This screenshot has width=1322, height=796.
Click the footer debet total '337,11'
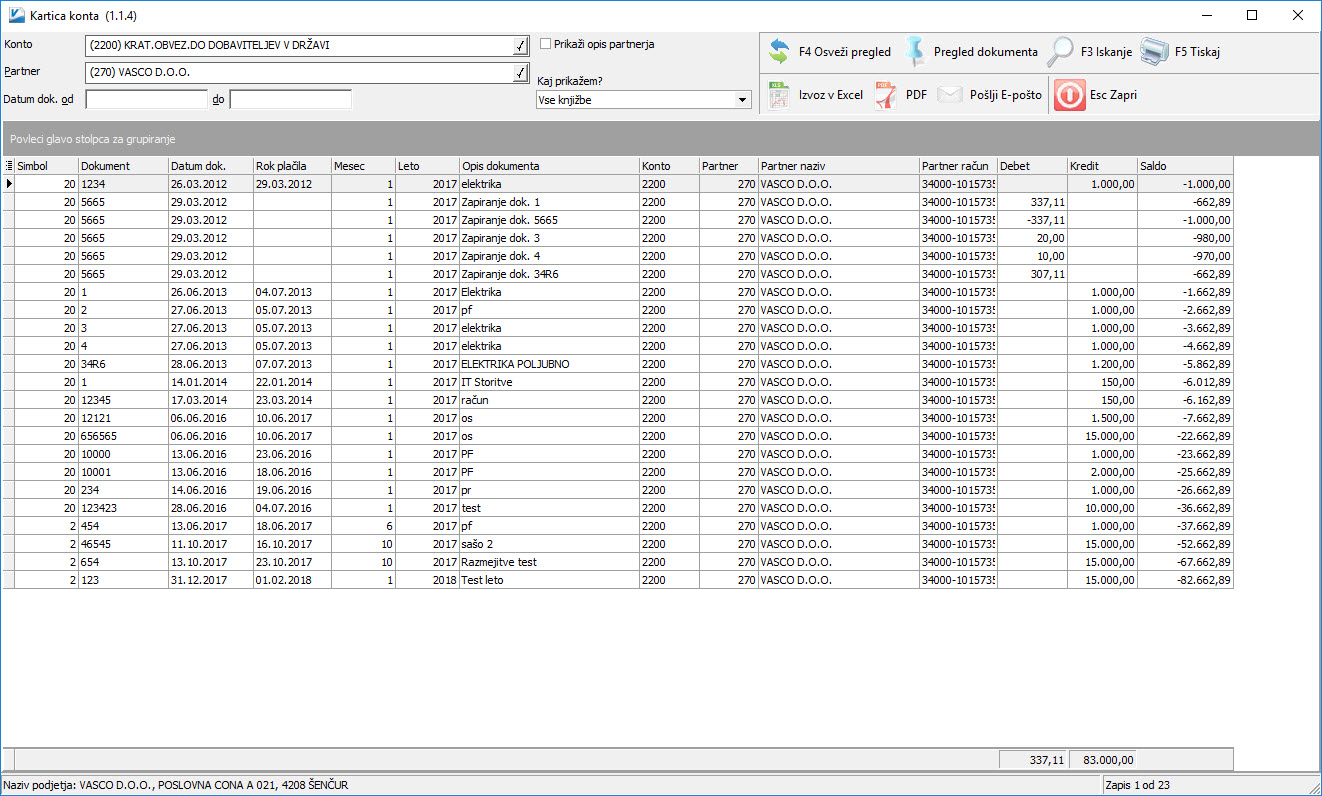[1033, 761]
